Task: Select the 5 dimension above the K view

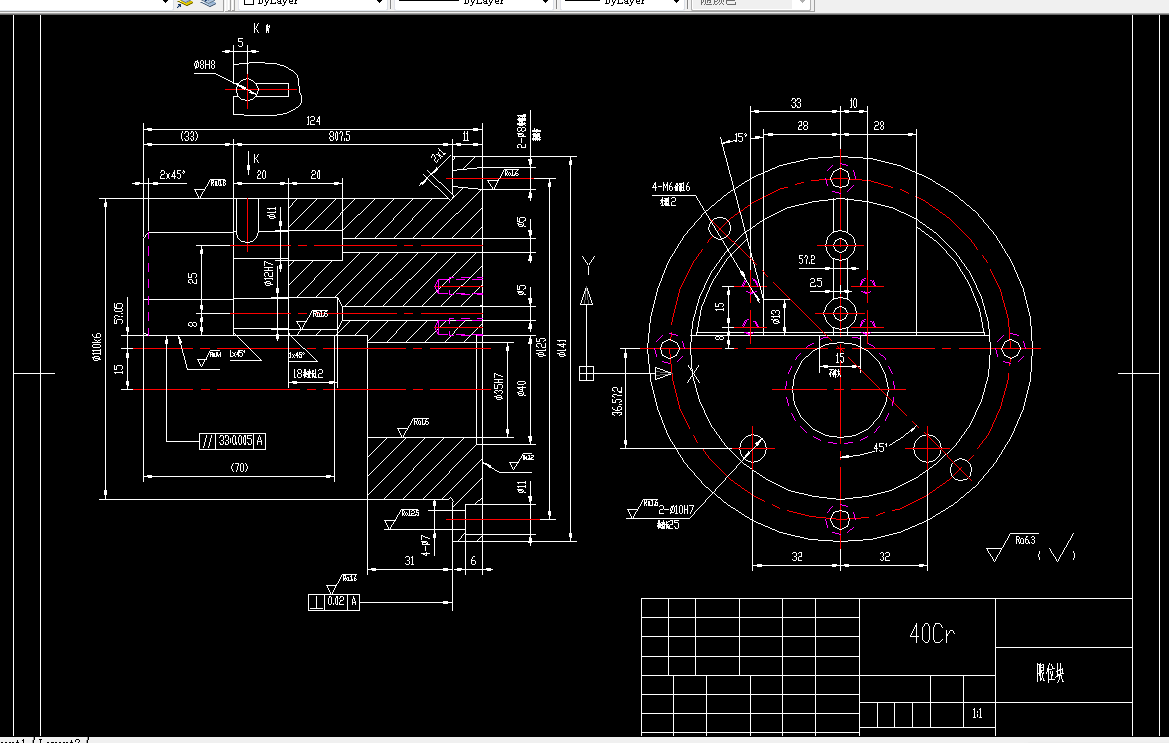Action: 240,43
